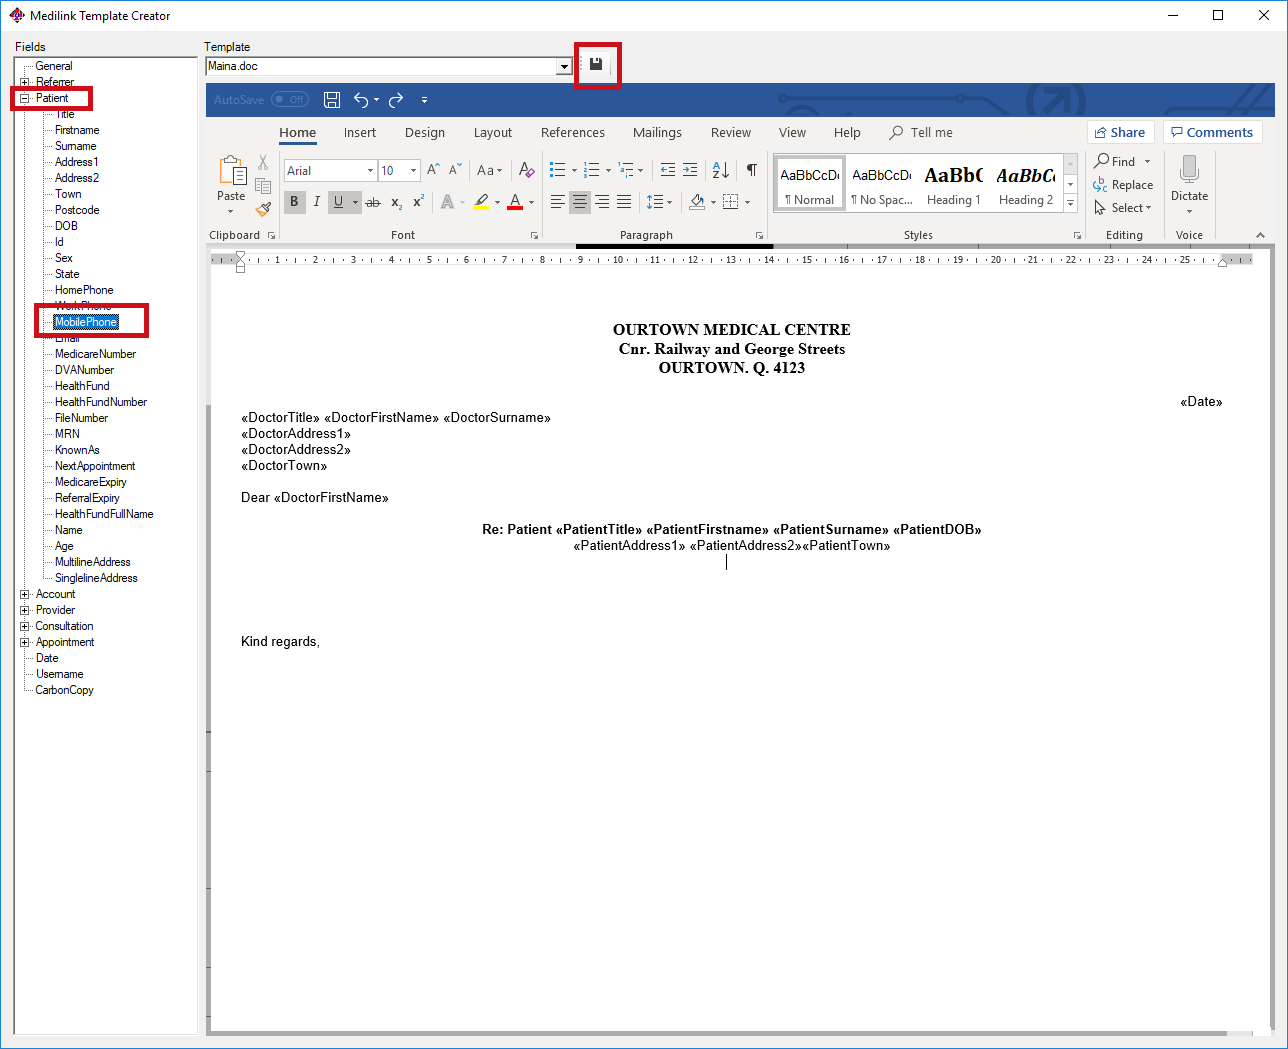Switch to the Mailings ribbon tab

(x=657, y=132)
